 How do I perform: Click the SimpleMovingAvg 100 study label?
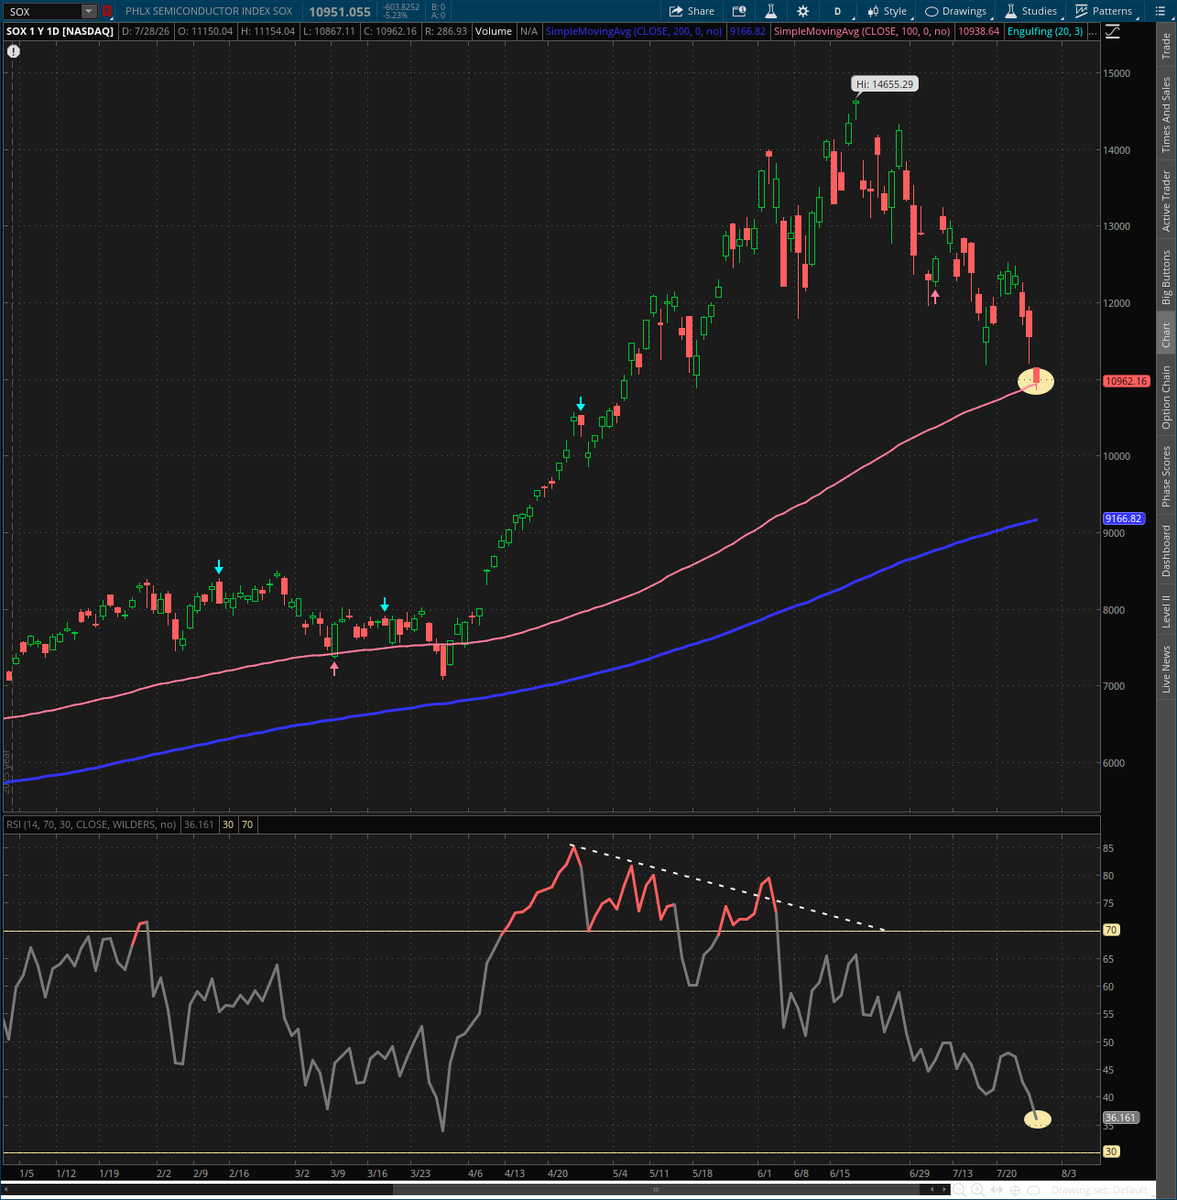[863, 32]
